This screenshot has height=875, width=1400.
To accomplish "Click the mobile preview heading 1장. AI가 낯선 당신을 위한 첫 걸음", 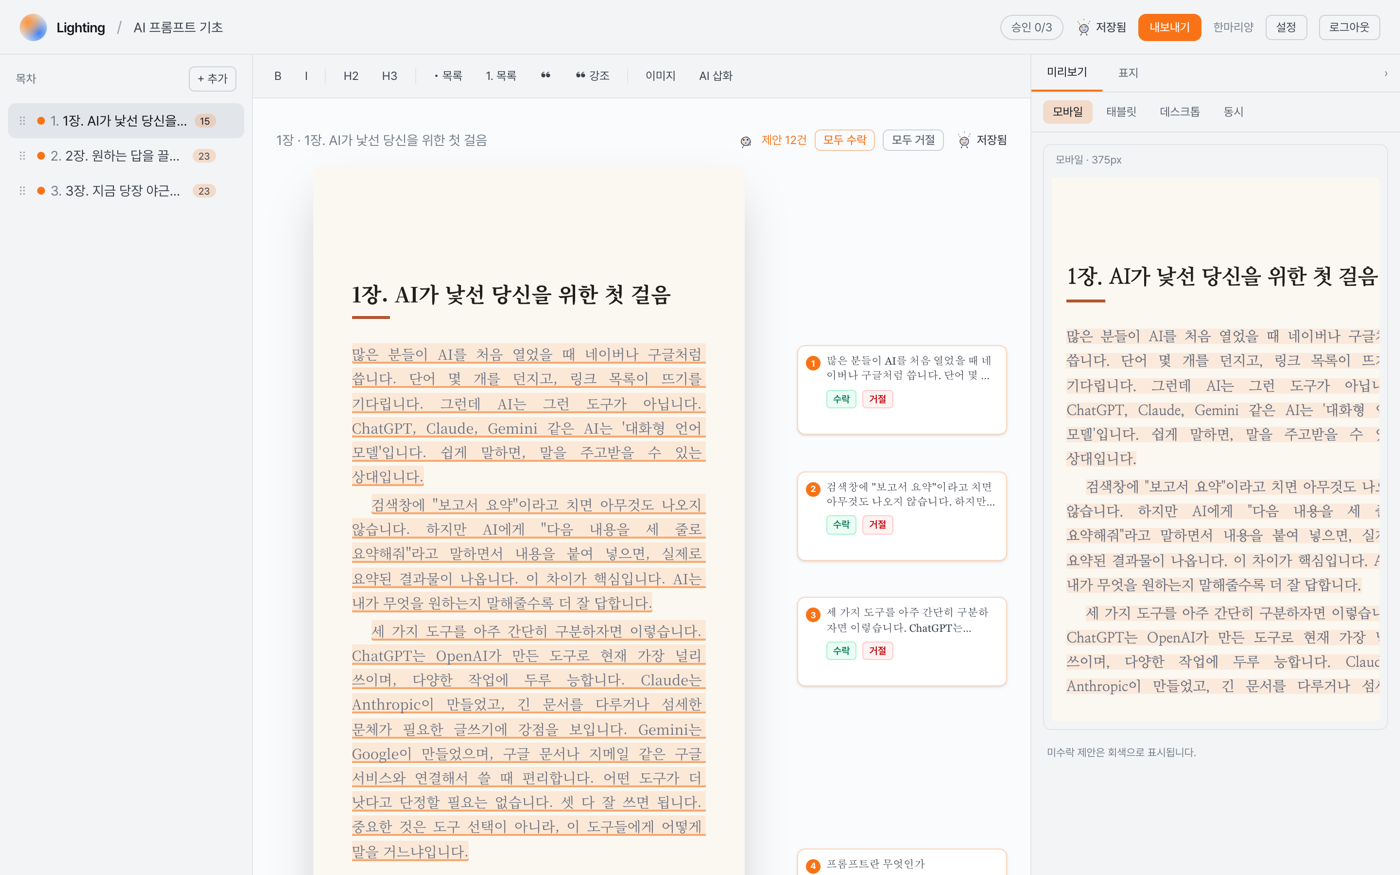I will coord(1222,277).
